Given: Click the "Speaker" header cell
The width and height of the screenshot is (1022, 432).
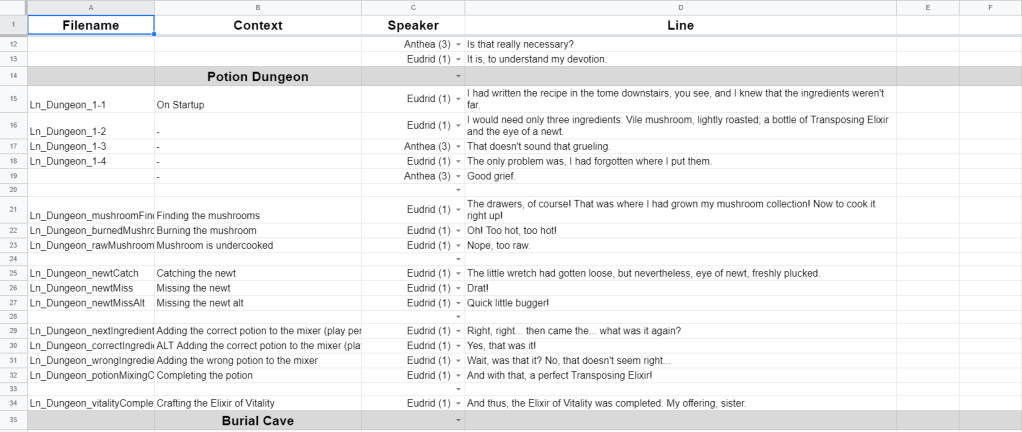Looking at the screenshot, I should click(x=413, y=25).
